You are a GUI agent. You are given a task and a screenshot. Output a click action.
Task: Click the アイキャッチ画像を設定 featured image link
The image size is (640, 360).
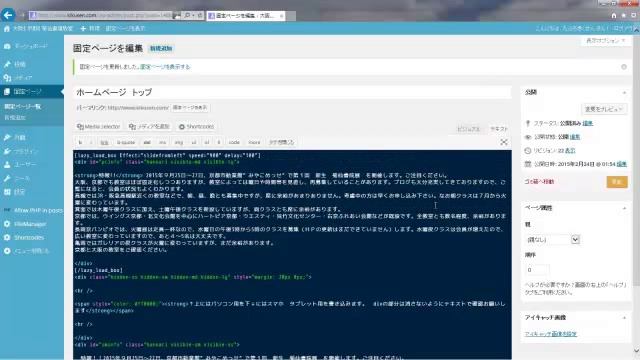550,334
